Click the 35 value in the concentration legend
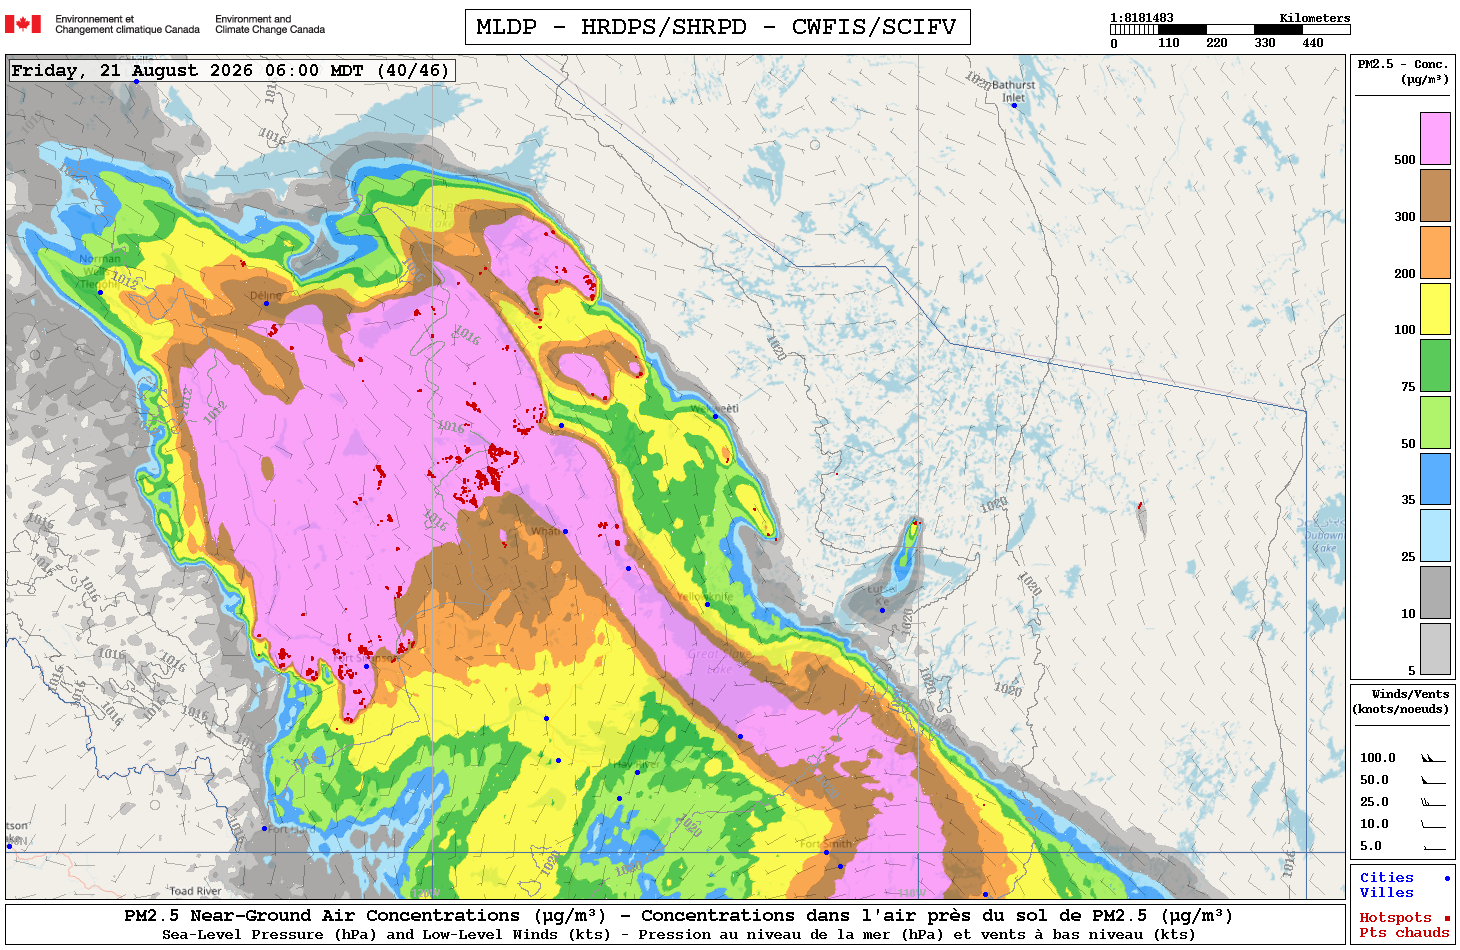 [1408, 500]
